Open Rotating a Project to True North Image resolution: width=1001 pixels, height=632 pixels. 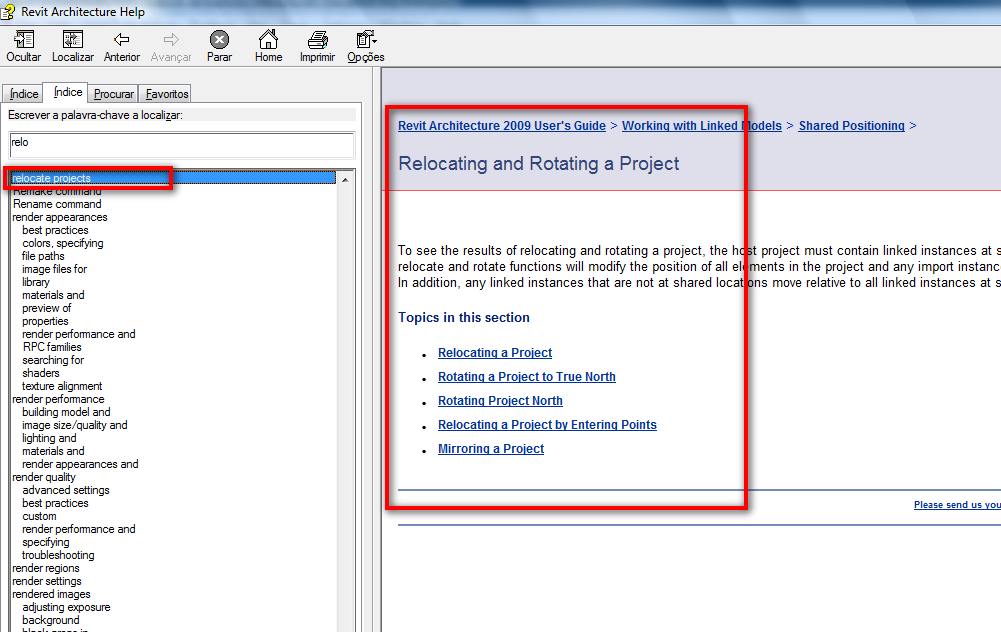(x=527, y=377)
